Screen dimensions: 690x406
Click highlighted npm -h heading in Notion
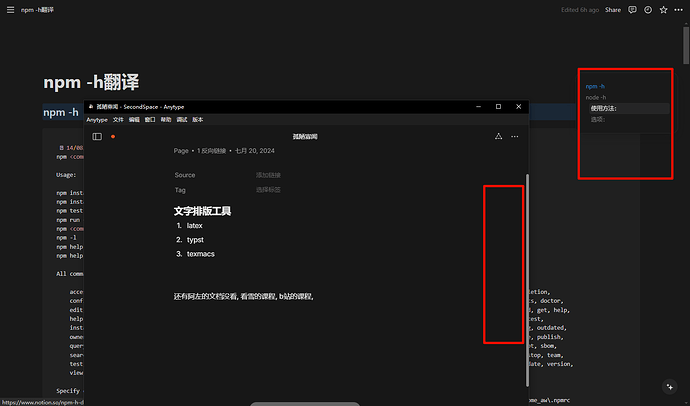[x=61, y=113]
